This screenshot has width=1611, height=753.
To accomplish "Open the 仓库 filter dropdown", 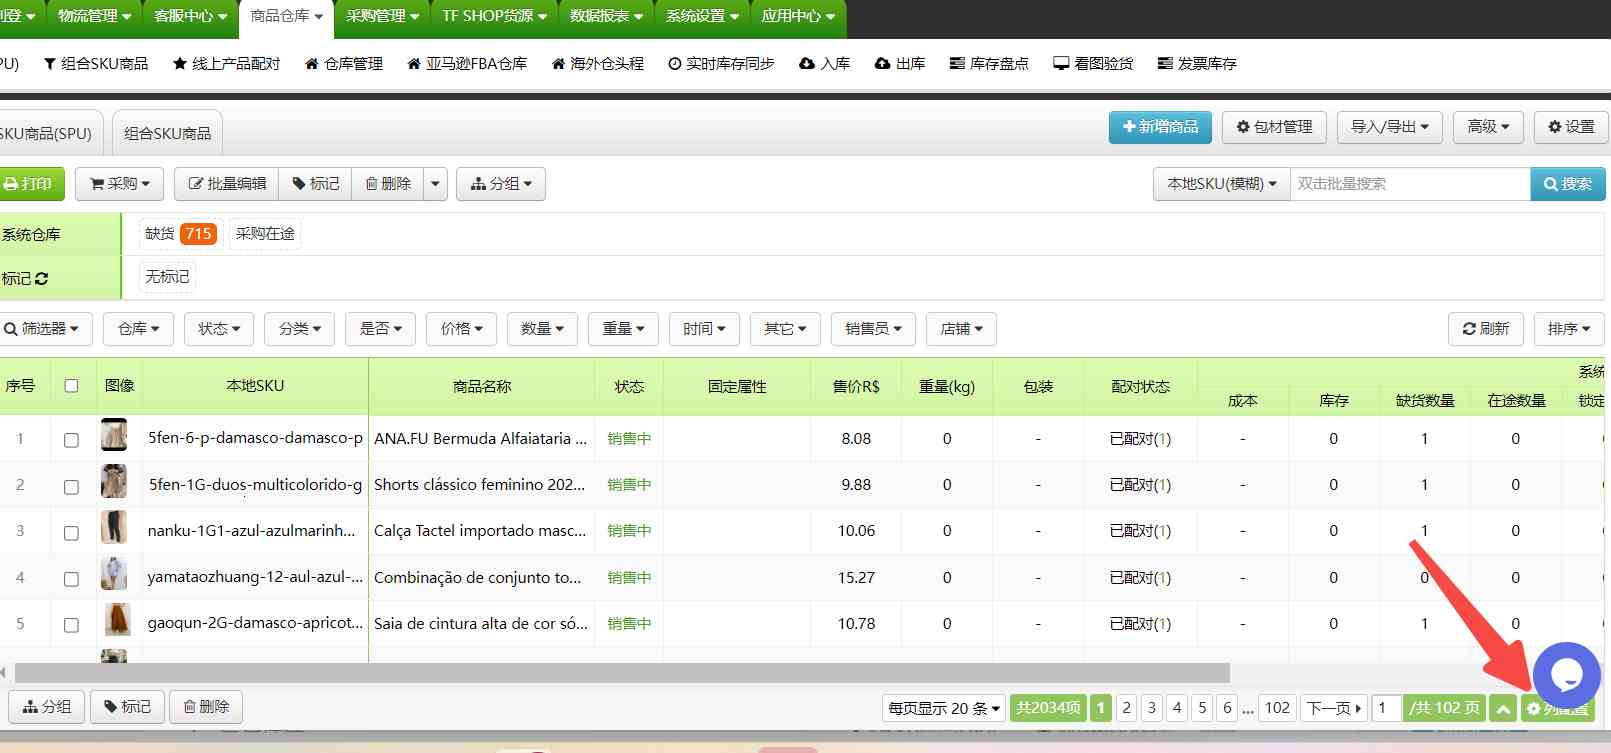I will tap(138, 329).
